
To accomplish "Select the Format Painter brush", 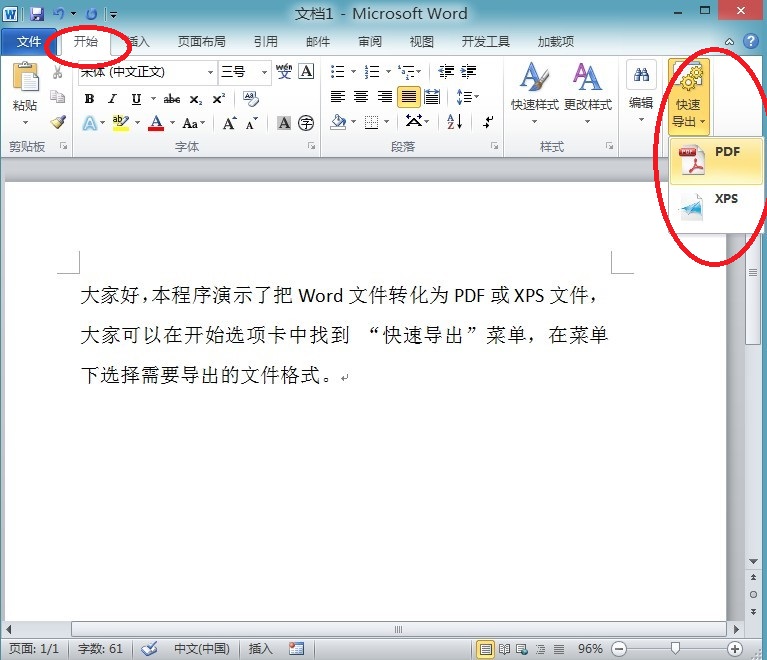I will pyautogui.click(x=58, y=121).
